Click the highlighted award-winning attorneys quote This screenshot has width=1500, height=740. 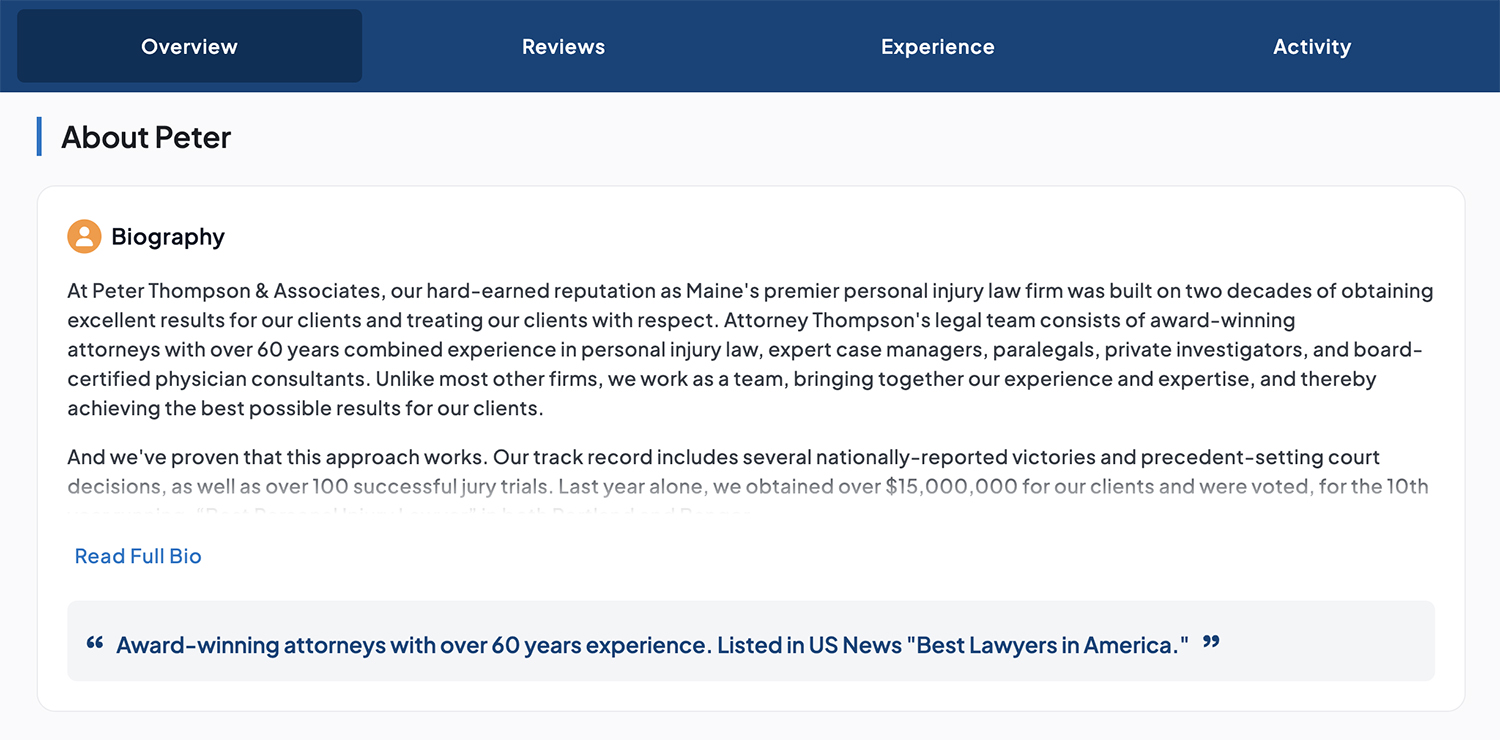point(652,645)
